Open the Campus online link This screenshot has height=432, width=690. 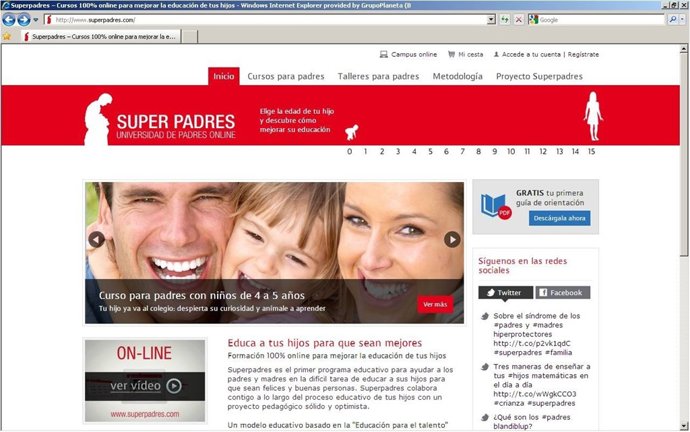(414, 55)
